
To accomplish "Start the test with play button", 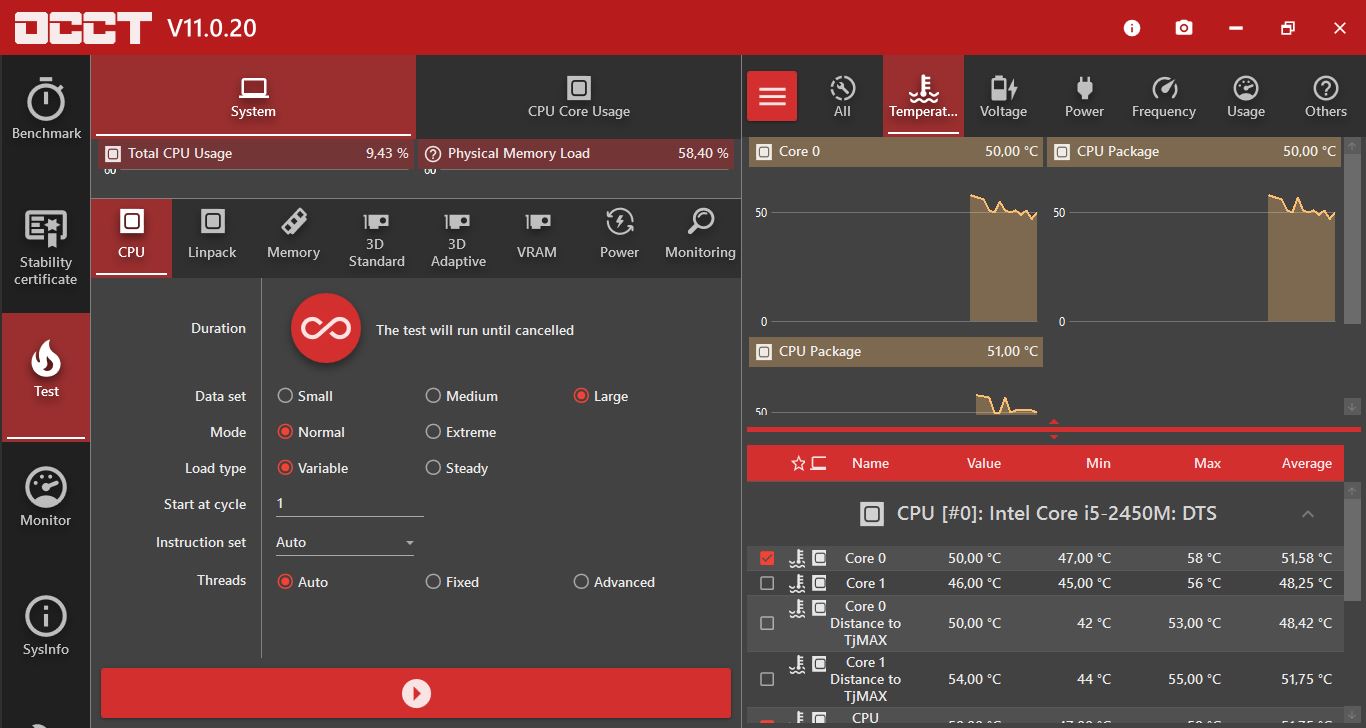I will point(416,693).
